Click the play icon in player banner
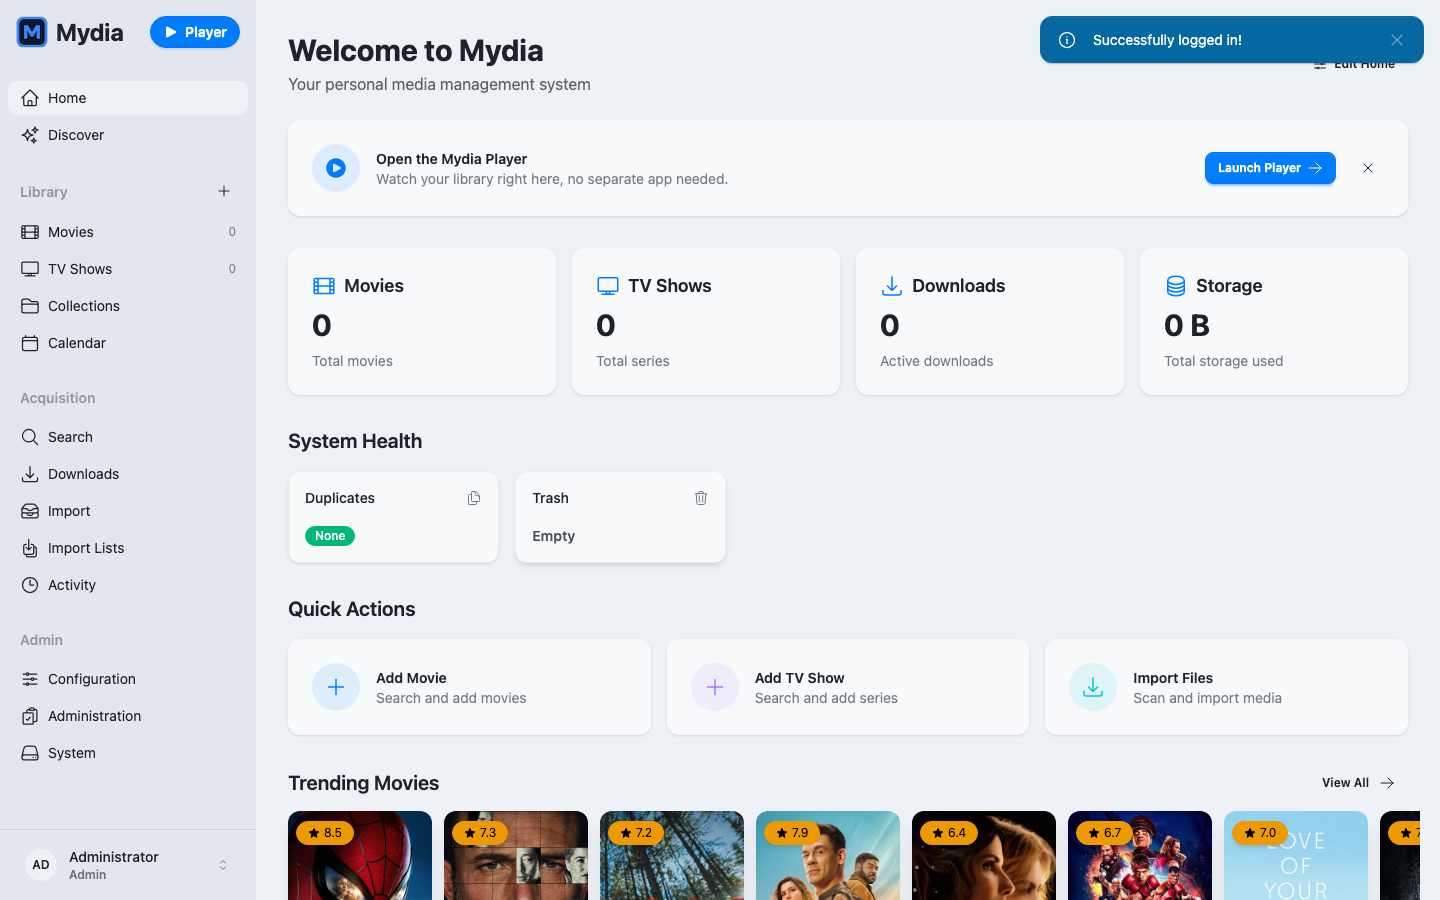Viewport: 1440px width, 900px height. point(336,168)
